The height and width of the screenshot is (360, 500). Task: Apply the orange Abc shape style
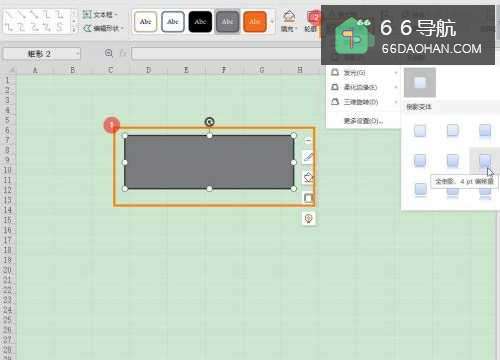pos(255,22)
